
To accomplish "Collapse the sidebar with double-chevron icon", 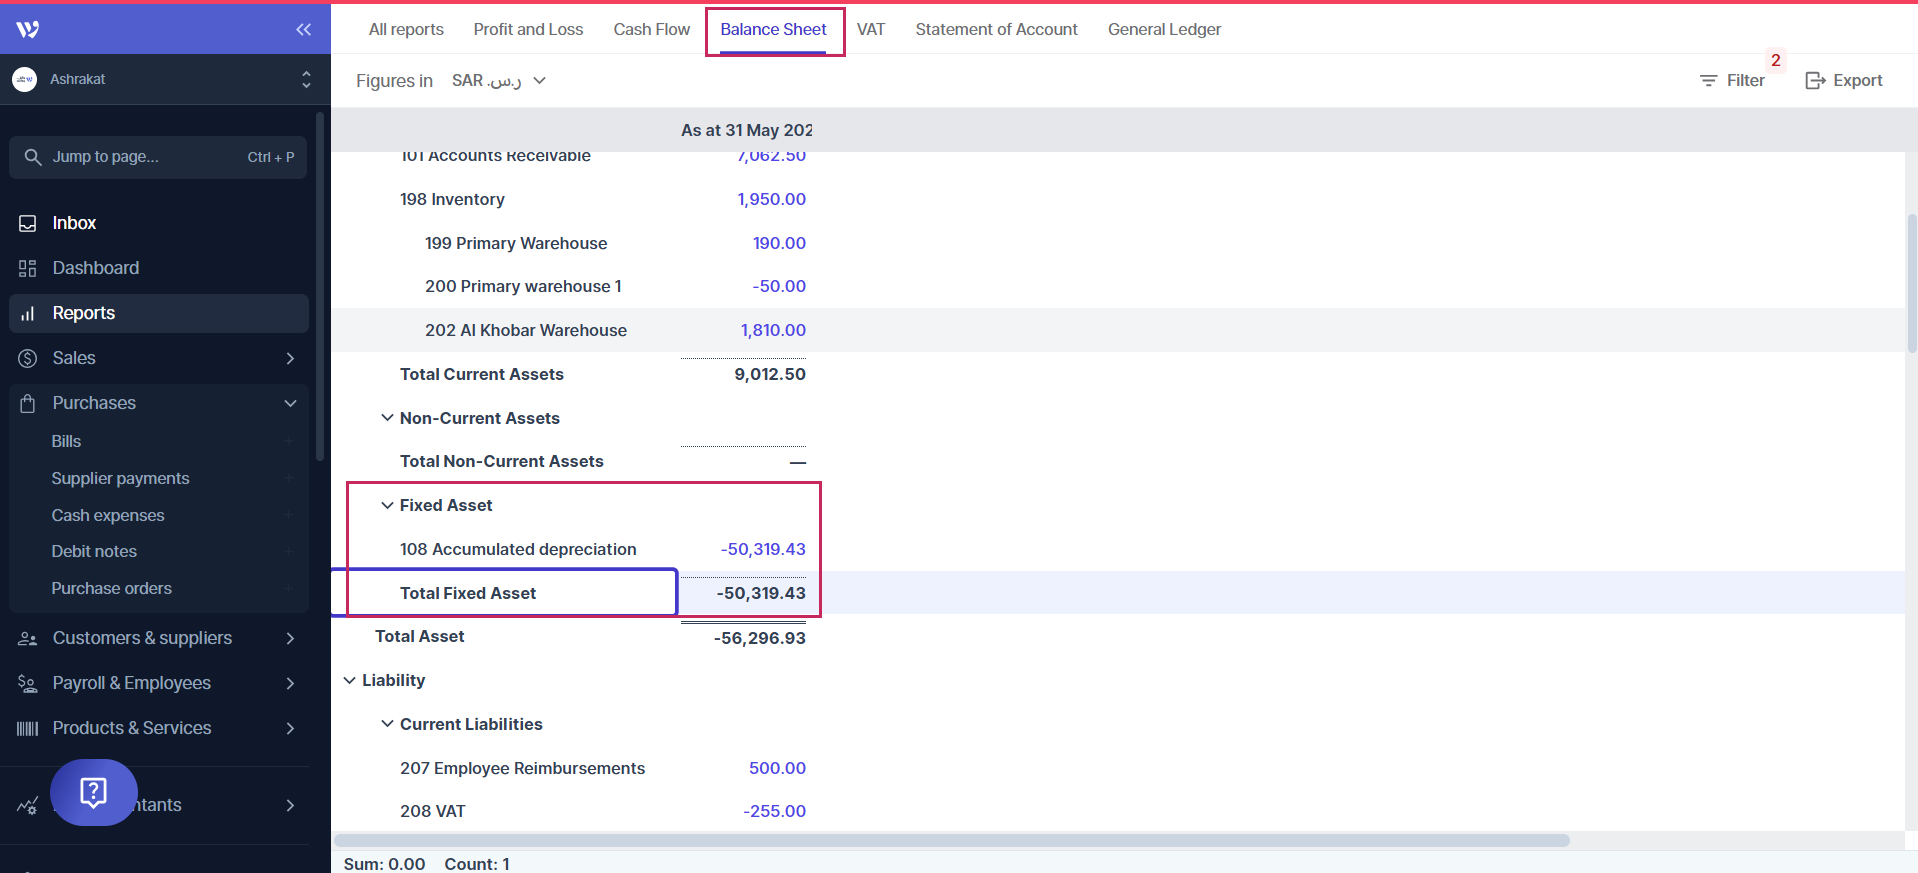I will (303, 30).
